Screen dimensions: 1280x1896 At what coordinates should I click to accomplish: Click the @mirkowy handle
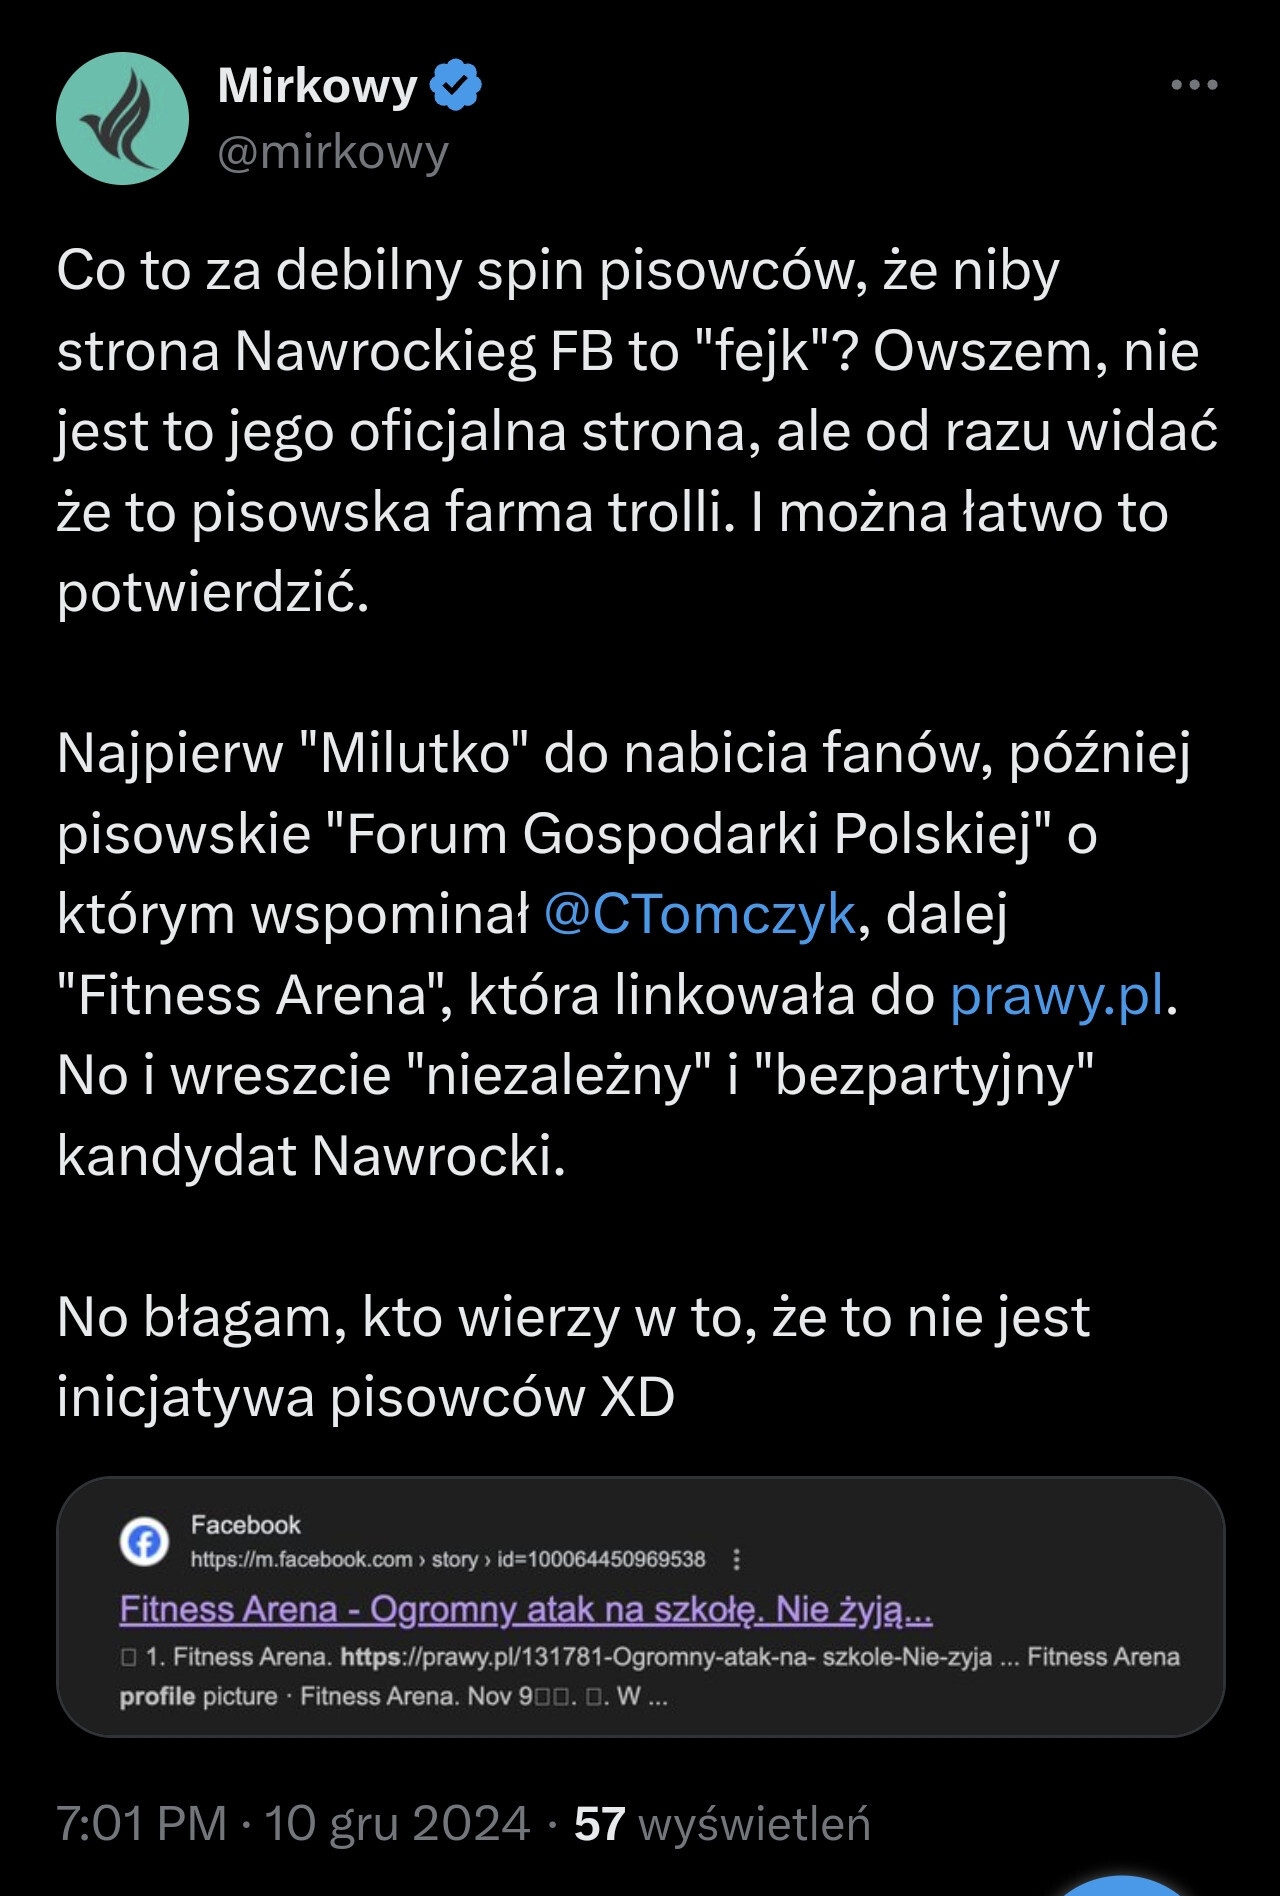coord(332,153)
